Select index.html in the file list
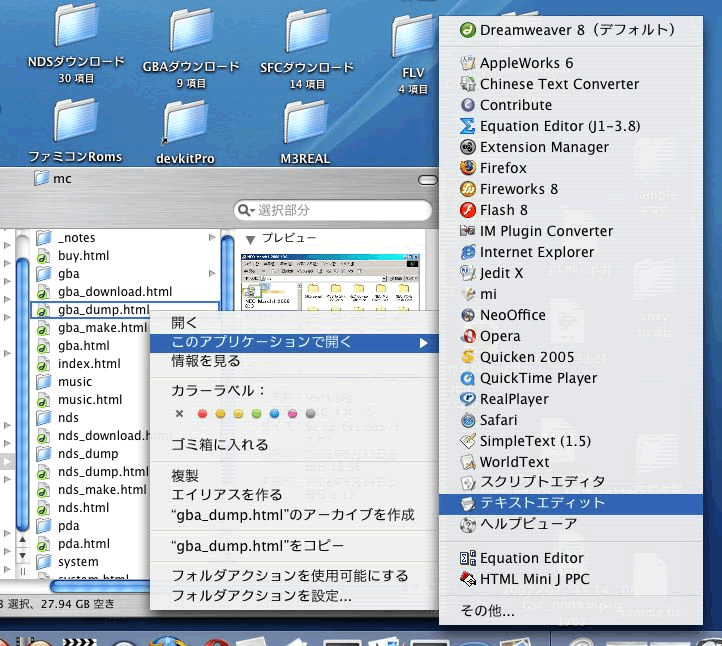 [92, 364]
